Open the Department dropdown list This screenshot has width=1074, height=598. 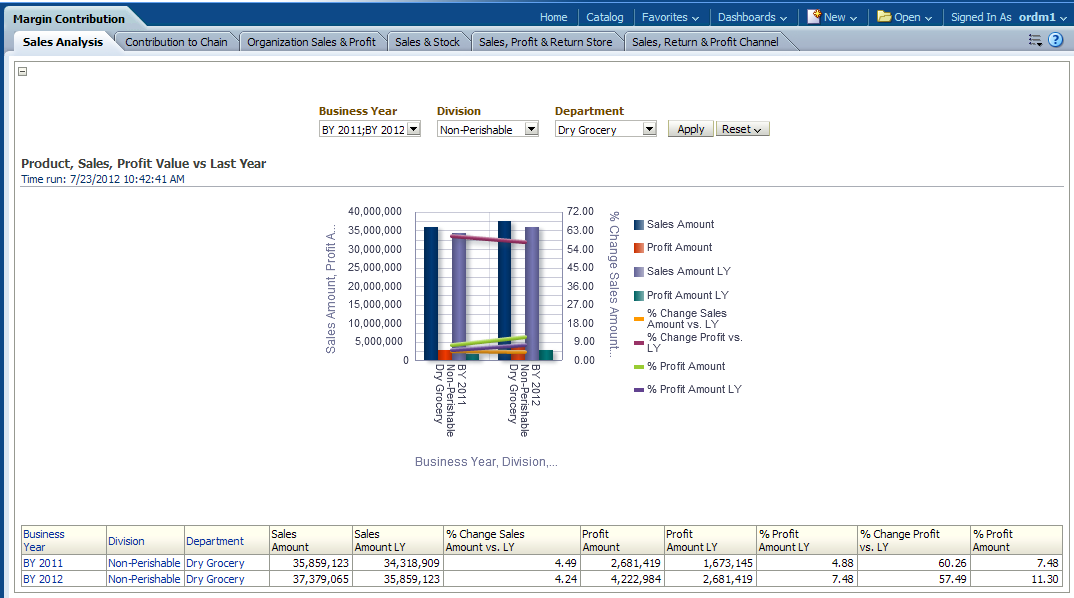pos(649,129)
